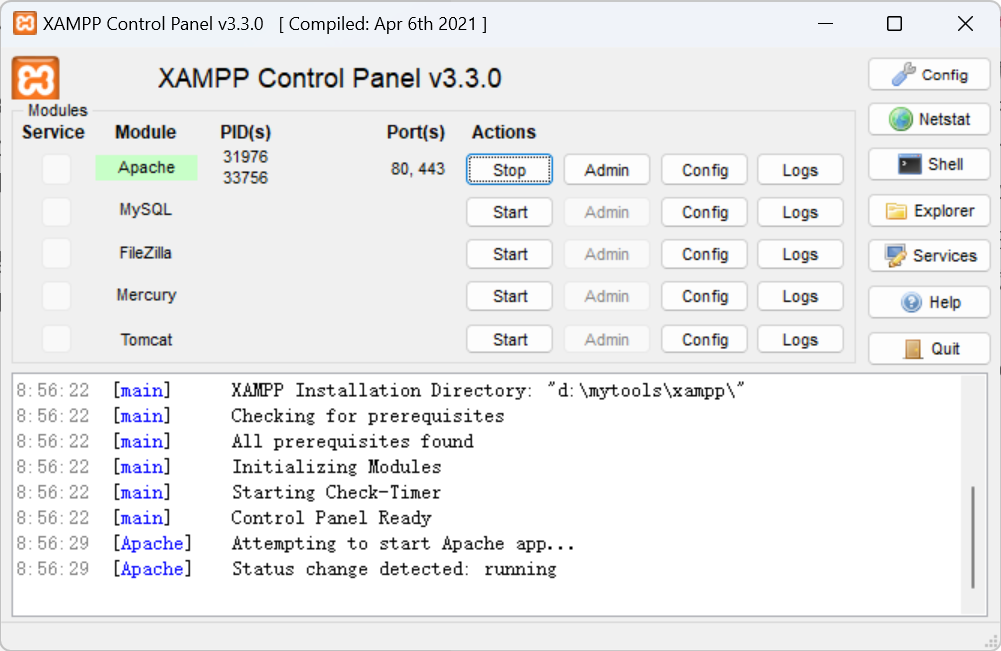Launch the Shell terminal

pos(930,164)
